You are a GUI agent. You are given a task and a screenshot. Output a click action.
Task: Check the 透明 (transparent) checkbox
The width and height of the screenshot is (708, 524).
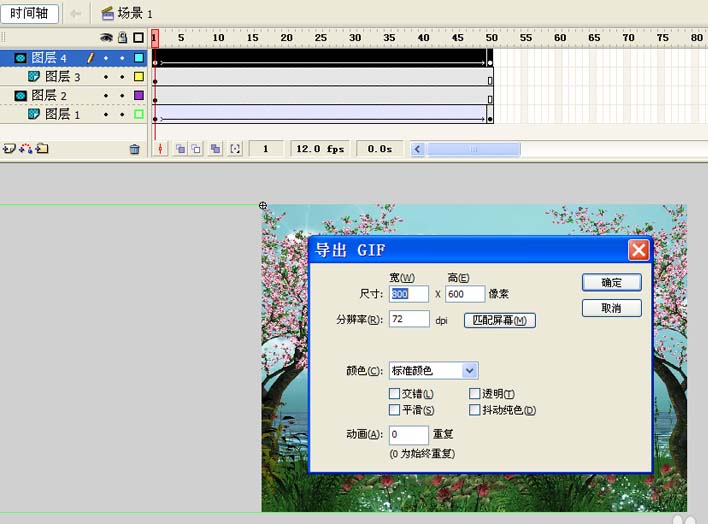point(475,393)
